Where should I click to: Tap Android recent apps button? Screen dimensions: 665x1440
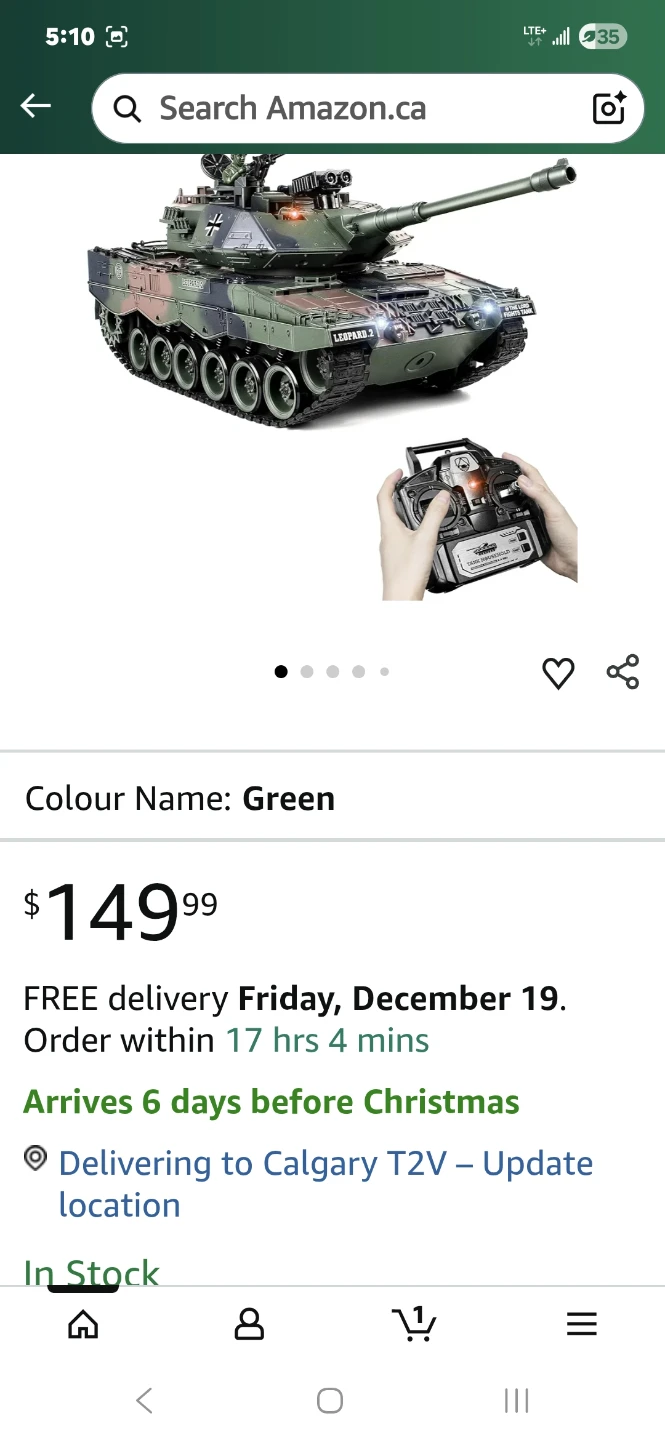(516, 1401)
